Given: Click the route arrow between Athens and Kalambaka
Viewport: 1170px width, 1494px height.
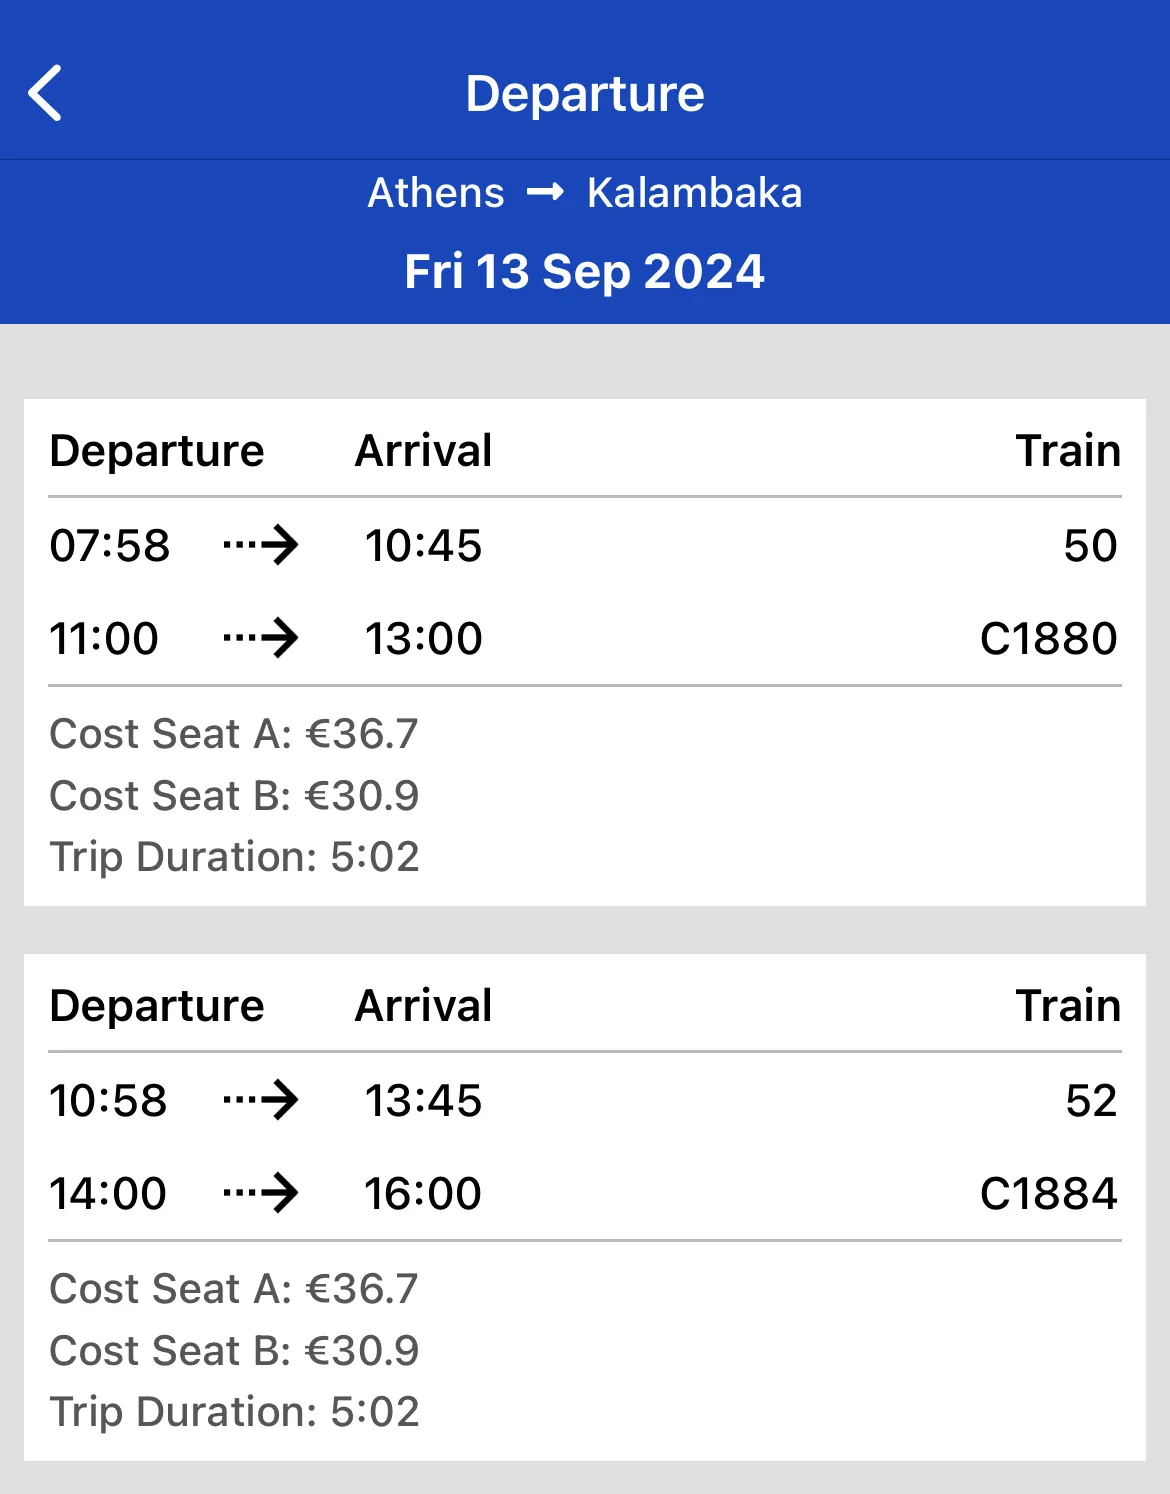Looking at the screenshot, I should coord(545,192).
